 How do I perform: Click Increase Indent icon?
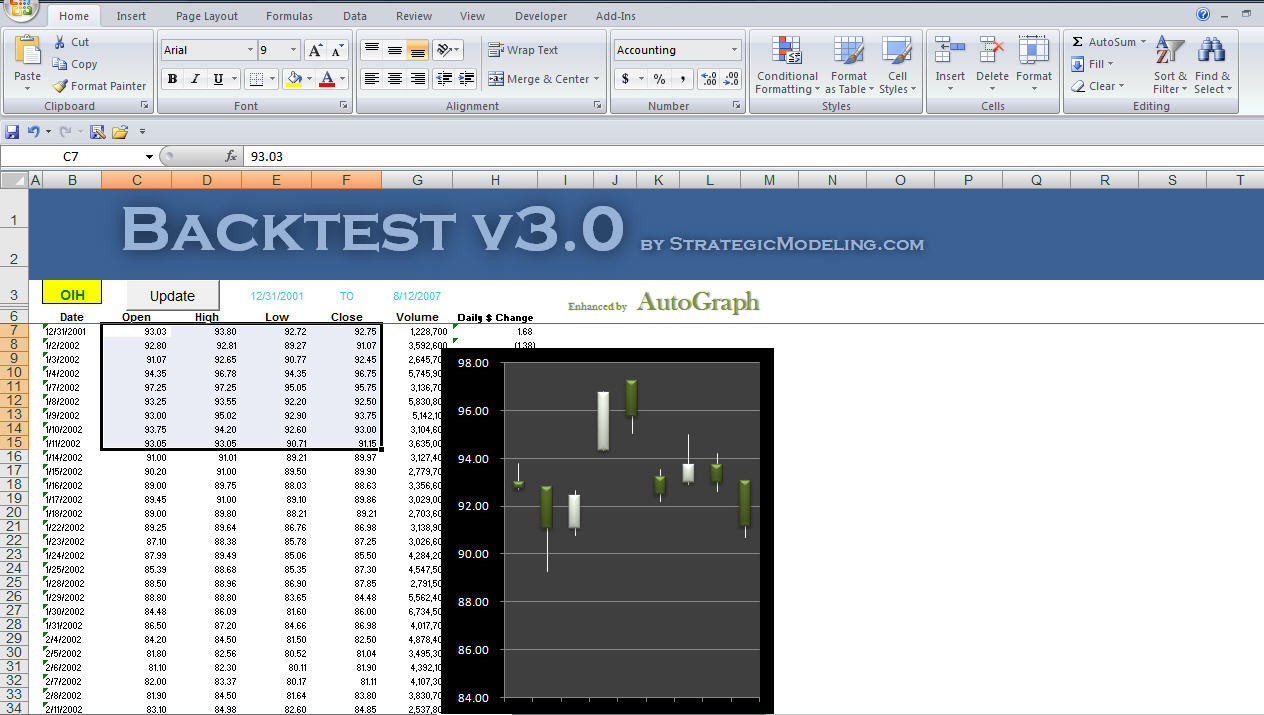pyautogui.click(x=467, y=79)
